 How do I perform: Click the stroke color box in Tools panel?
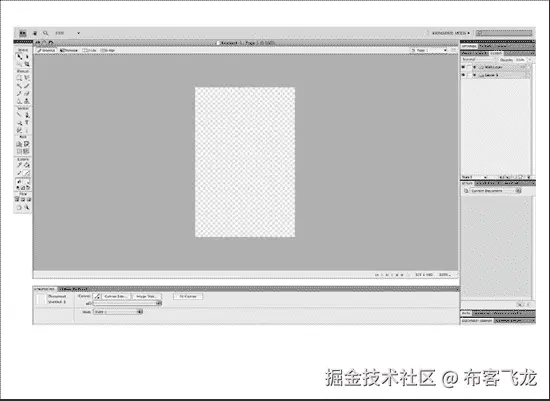(x=27, y=172)
